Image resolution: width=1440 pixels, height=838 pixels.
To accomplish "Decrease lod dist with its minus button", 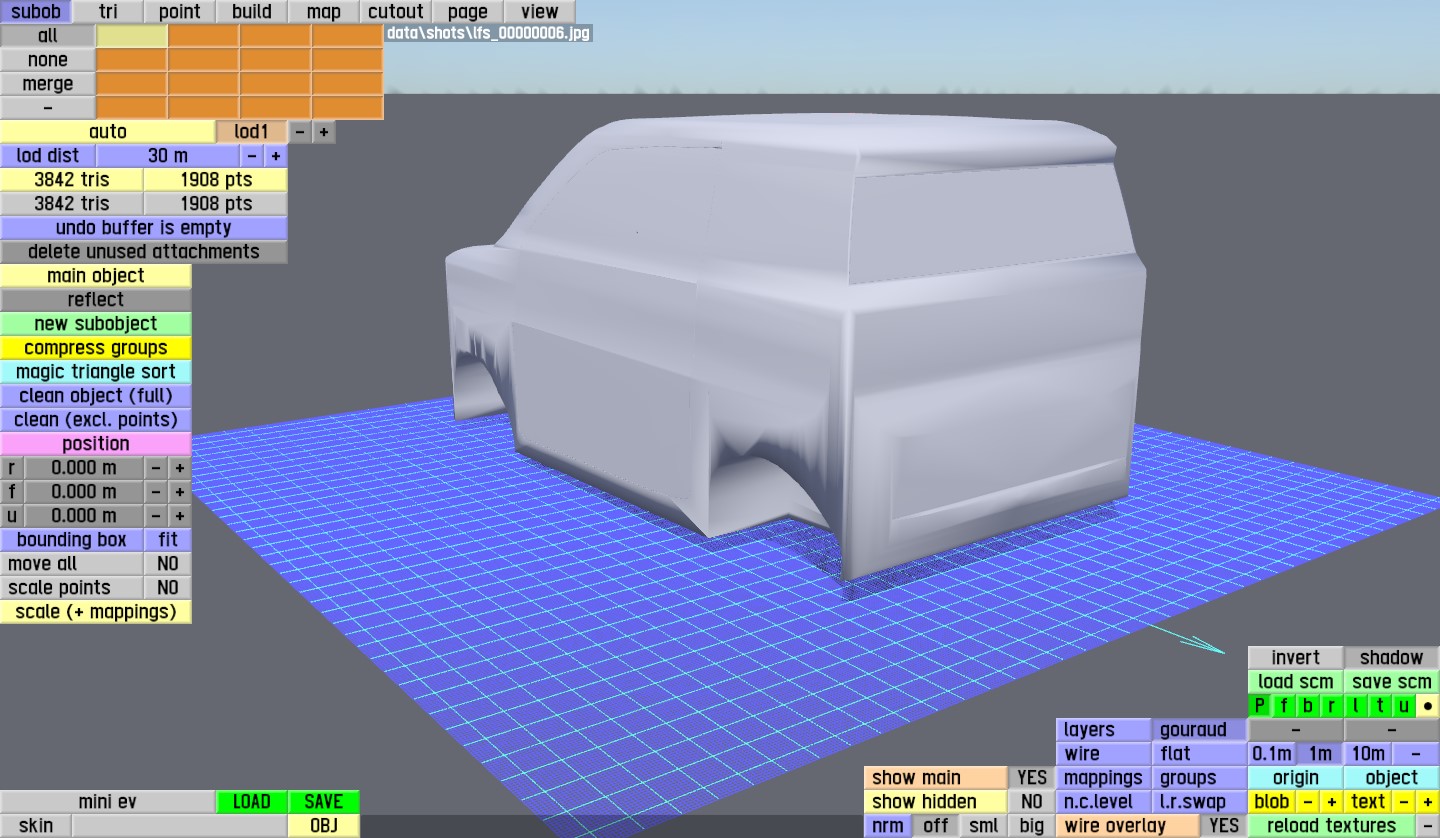I will coord(252,156).
